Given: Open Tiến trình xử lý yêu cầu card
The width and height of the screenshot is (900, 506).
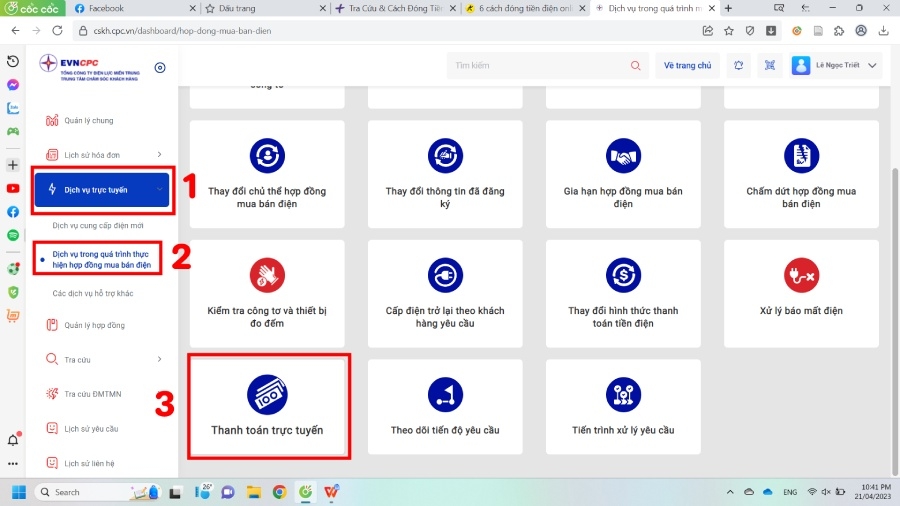Looking at the screenshot, I should click(623, 406).
